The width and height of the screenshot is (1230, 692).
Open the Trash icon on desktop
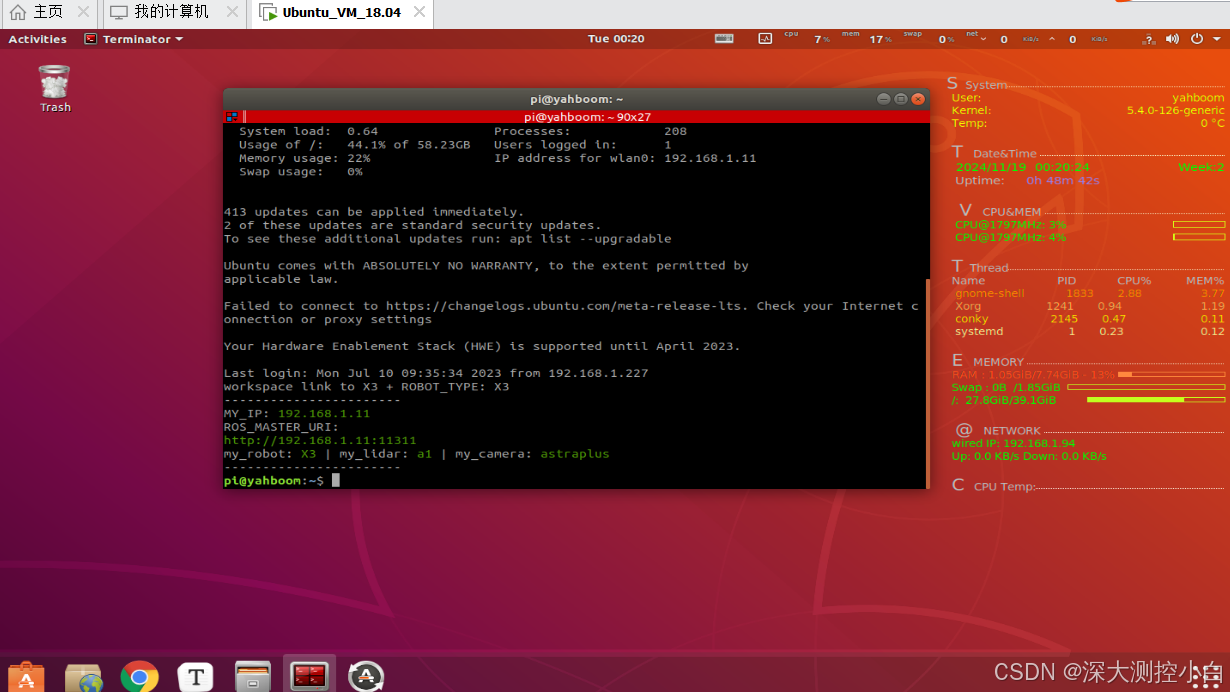tap(54, 88)
